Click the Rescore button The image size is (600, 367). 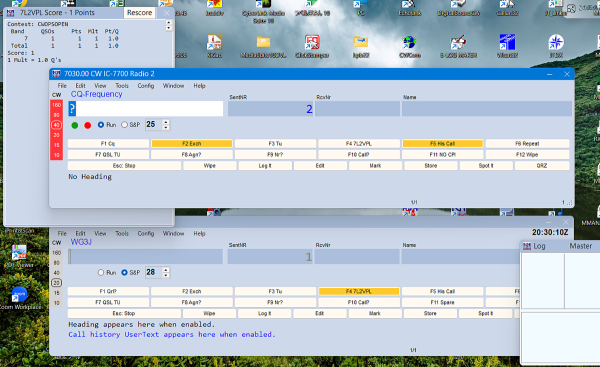(x=139, y=13)
